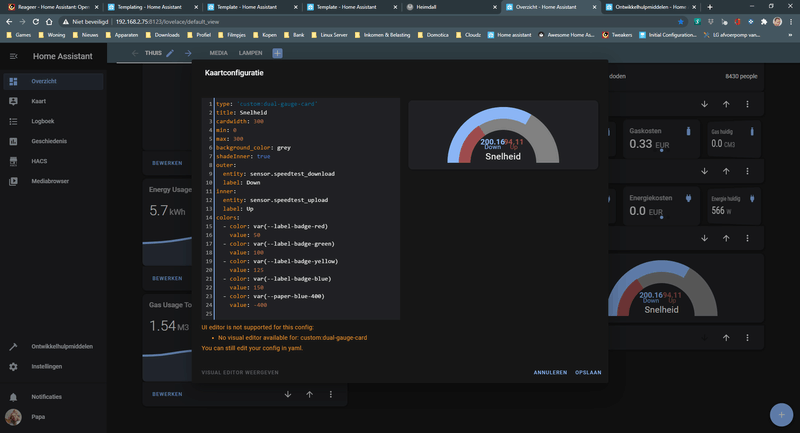
Task: Click the Energie huidig 566 W card
Action: click(733, 206)
